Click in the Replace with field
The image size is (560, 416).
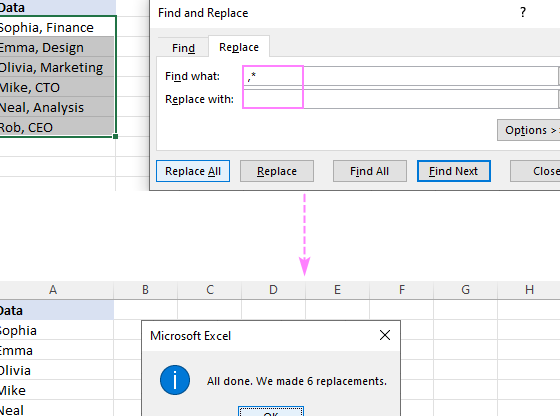click(x=400, y=99)
